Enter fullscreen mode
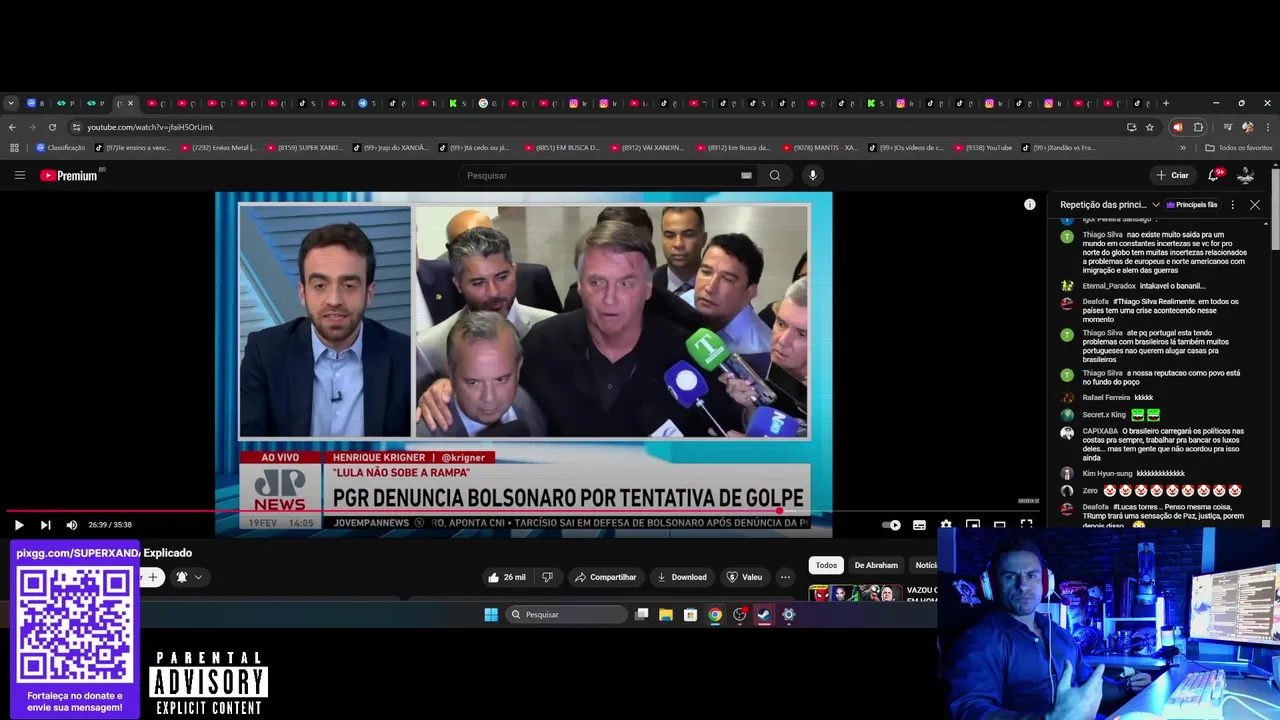 [x=1026, y=525]
